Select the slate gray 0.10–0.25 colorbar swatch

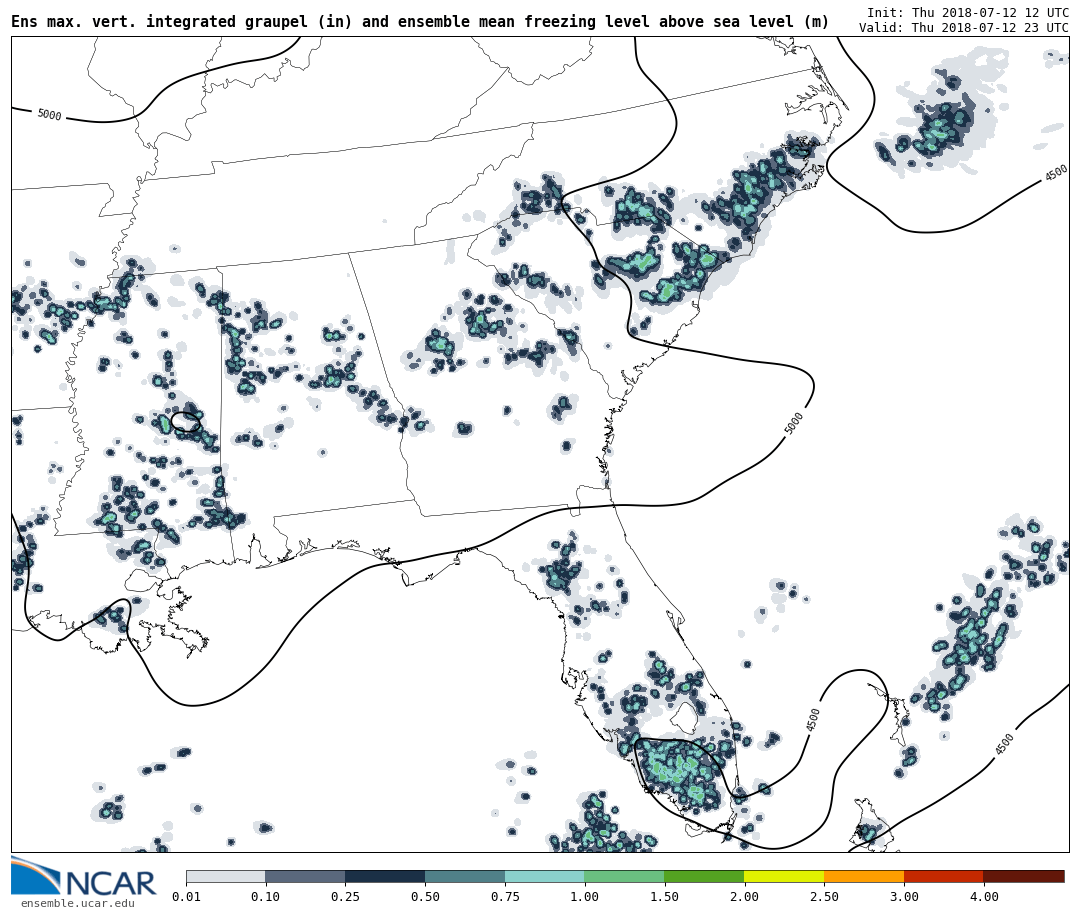point(305,876)
